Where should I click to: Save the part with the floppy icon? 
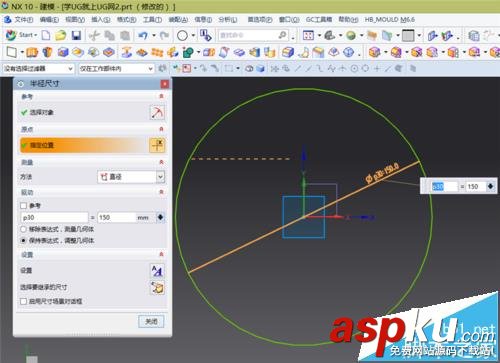point(77,35)
